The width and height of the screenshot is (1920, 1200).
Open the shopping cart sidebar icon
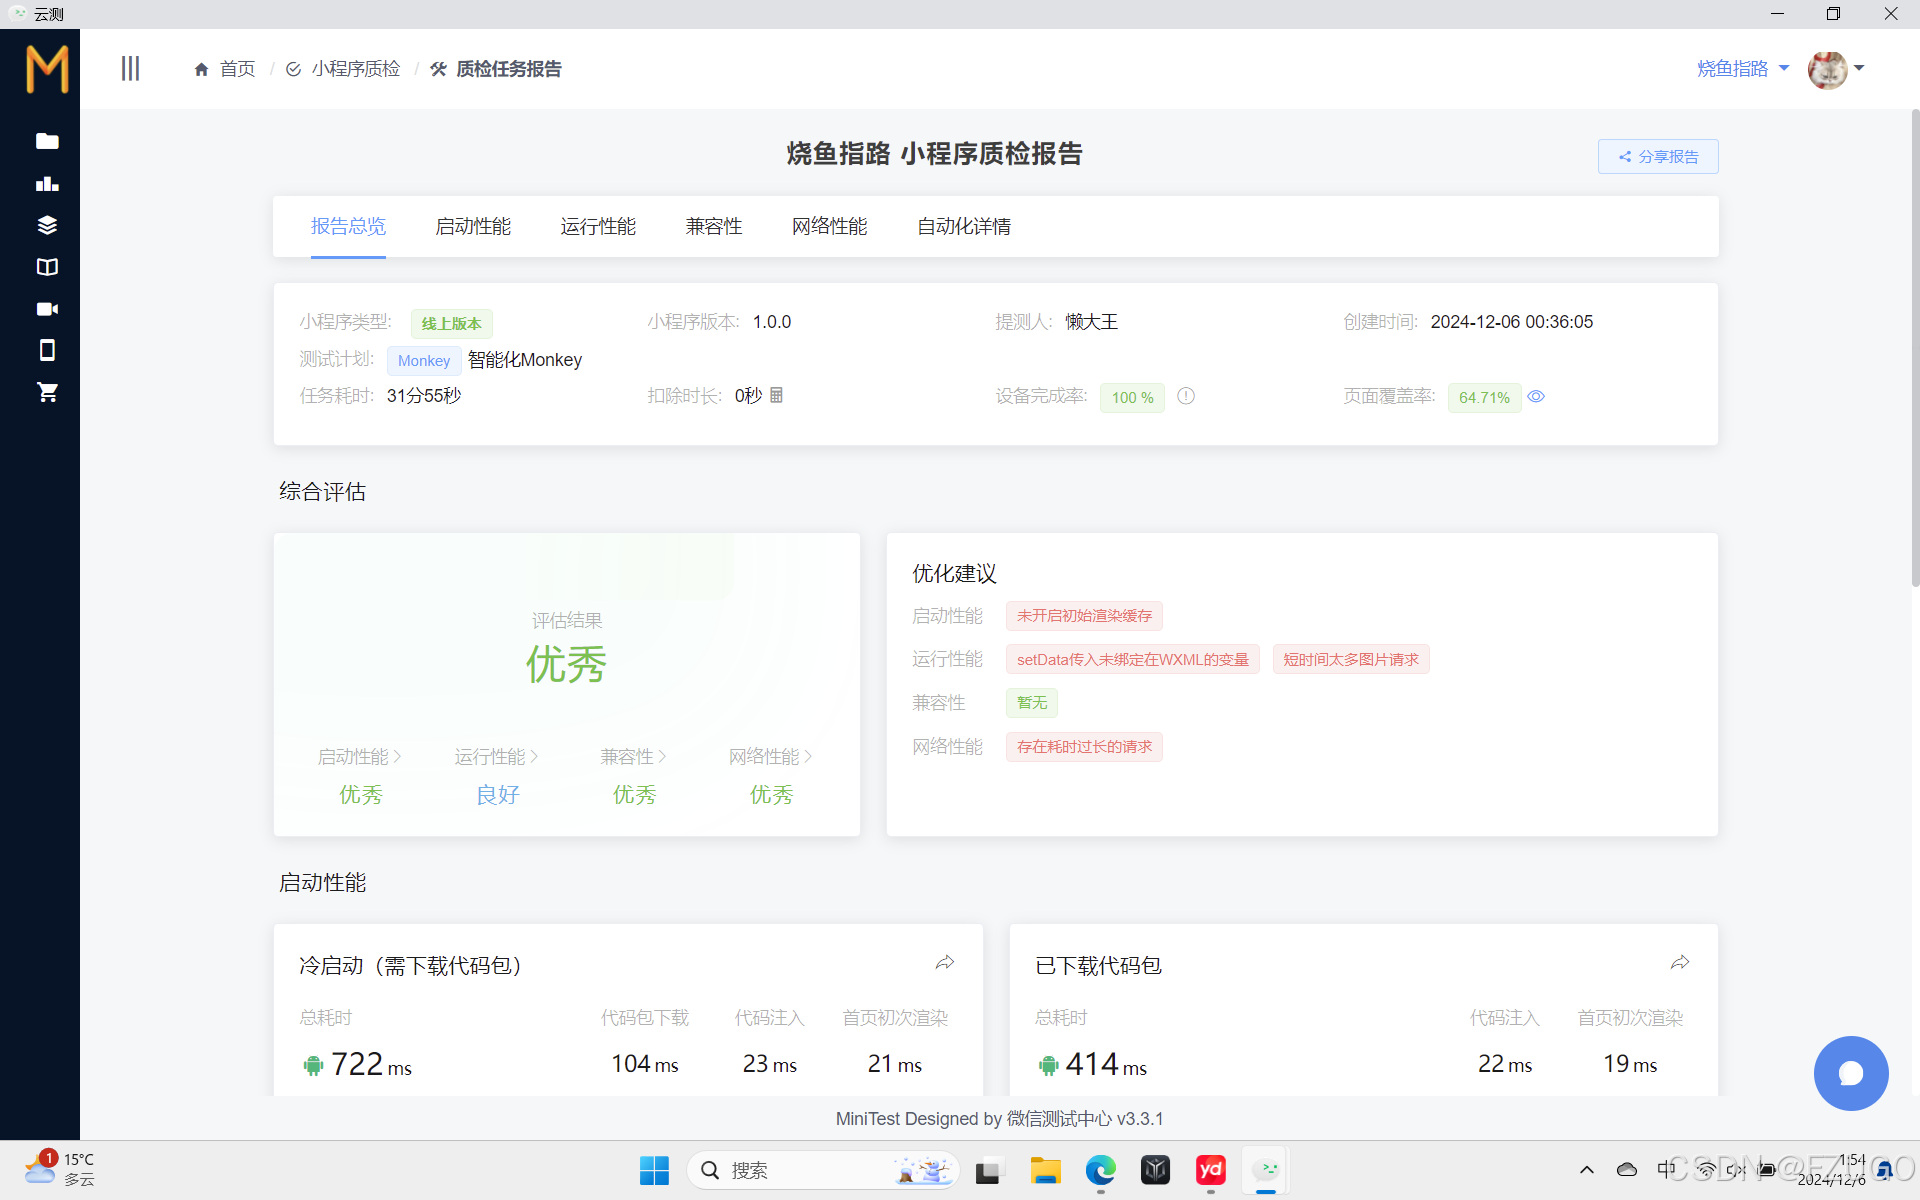[x=47, y=392]
